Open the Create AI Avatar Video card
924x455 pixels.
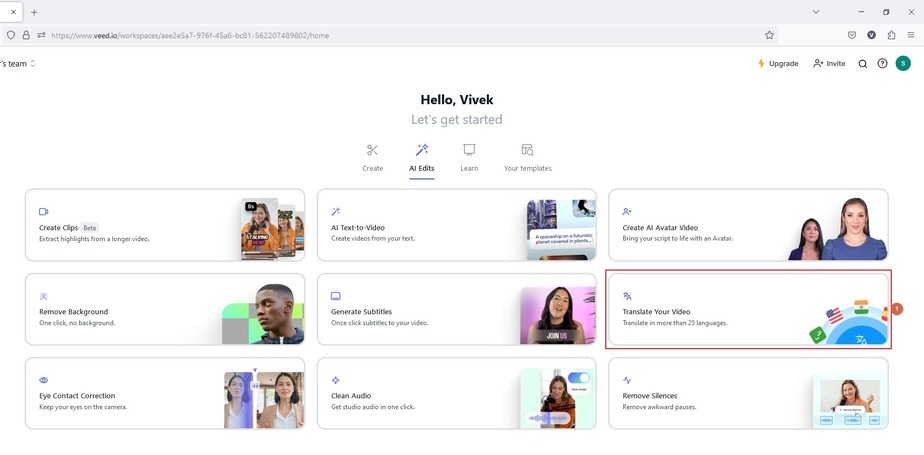(748, 225)
